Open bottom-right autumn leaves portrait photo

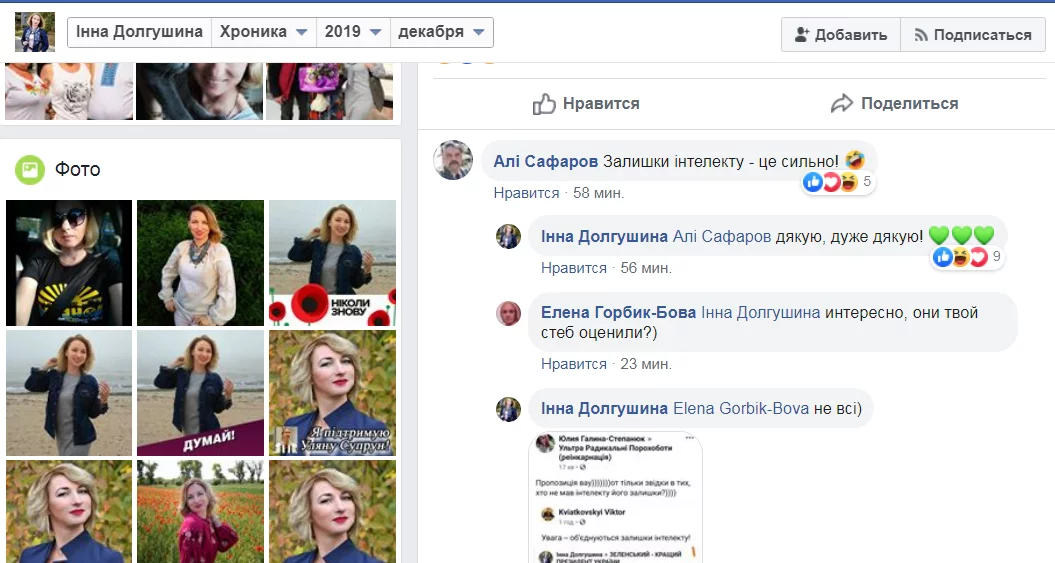332,511
